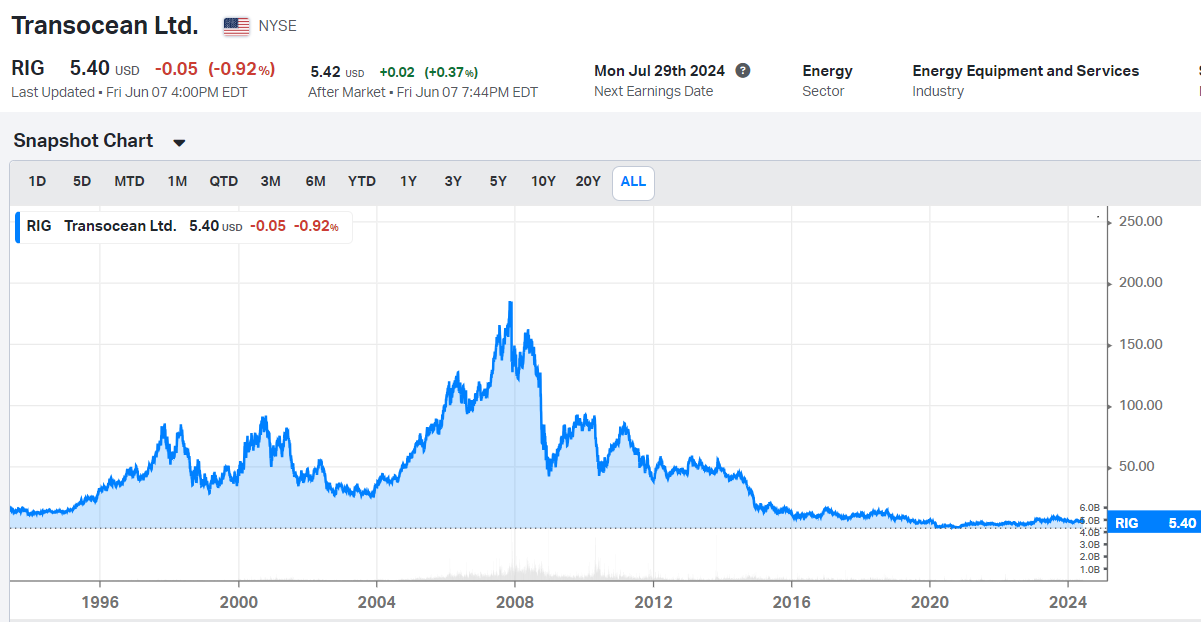Select the ALL range tab

click(633, 182)
